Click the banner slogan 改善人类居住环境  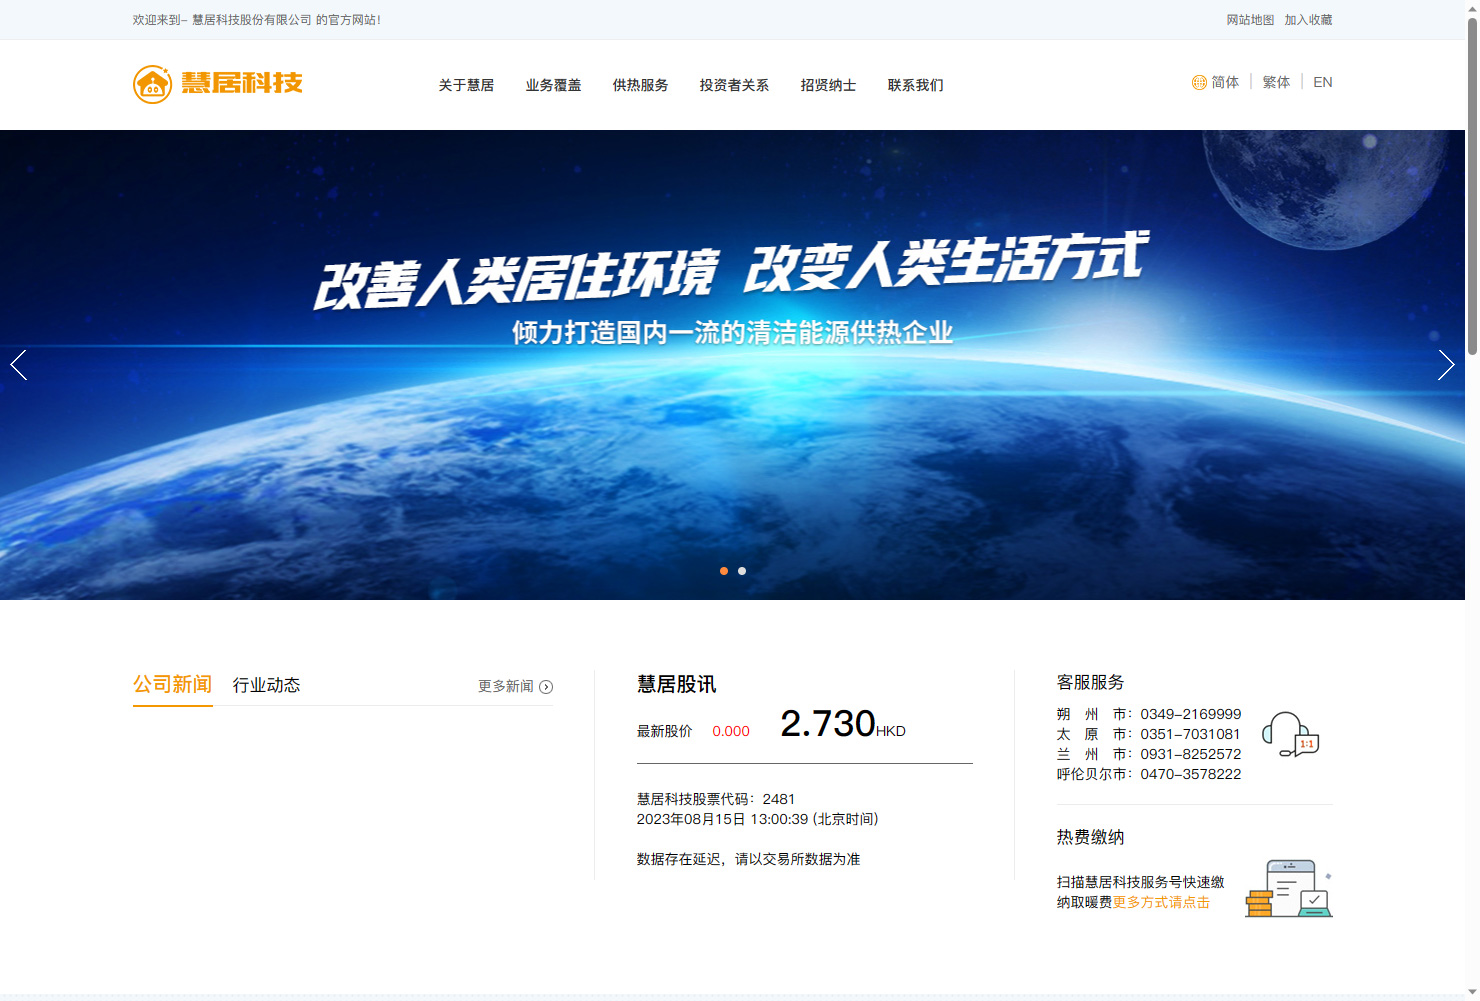coord(516,279)
